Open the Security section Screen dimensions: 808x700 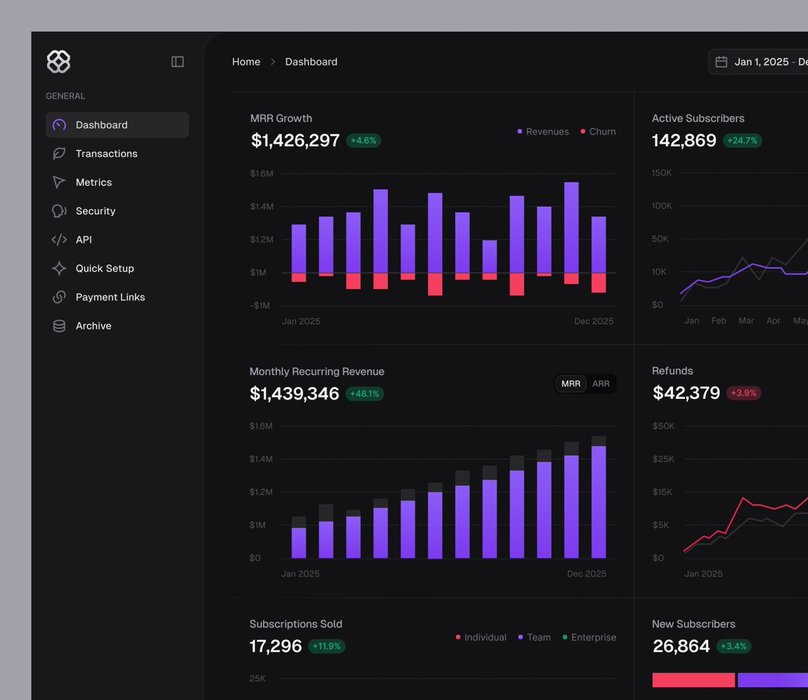point(117,211)
